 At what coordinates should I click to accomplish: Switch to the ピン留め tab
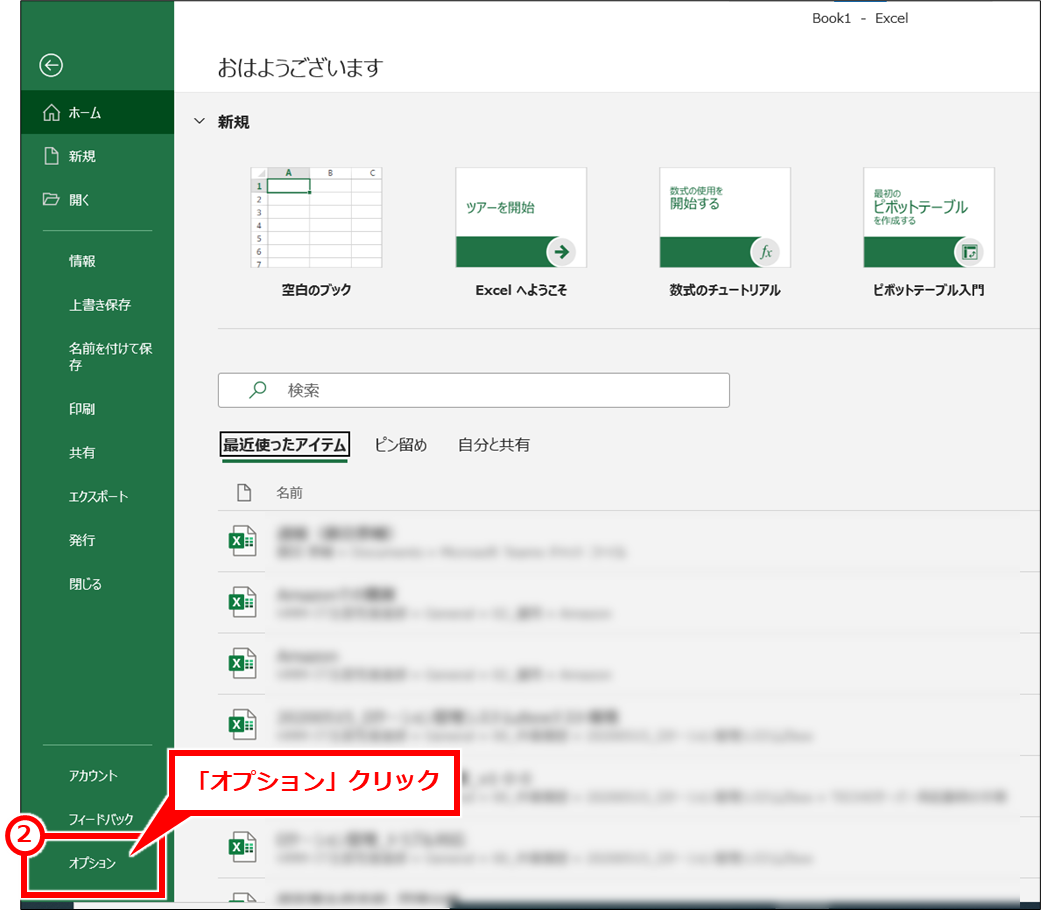(401, 445)
